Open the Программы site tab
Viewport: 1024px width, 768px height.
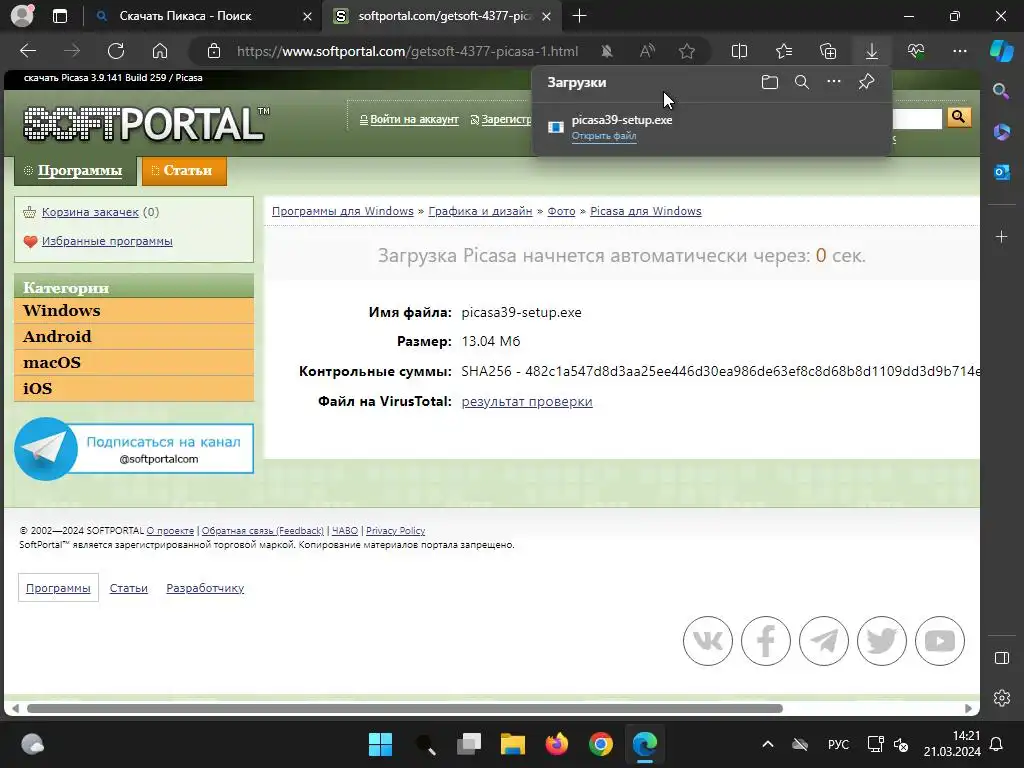(x=74, y=170)
